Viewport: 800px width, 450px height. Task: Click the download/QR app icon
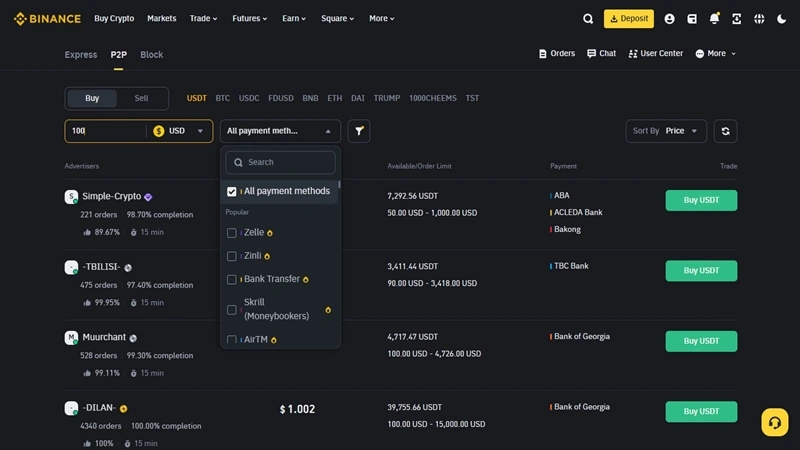click(737, 19)
